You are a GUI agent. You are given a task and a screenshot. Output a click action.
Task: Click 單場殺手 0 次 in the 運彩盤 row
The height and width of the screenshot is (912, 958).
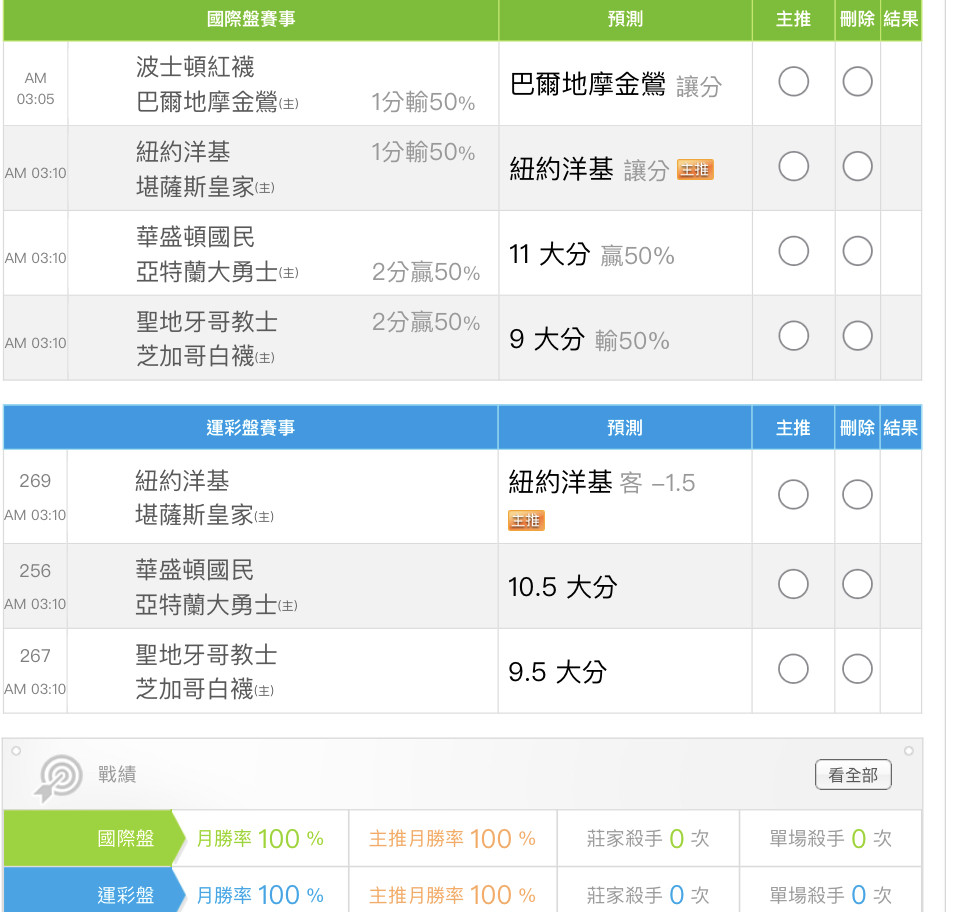click(830, 895)
